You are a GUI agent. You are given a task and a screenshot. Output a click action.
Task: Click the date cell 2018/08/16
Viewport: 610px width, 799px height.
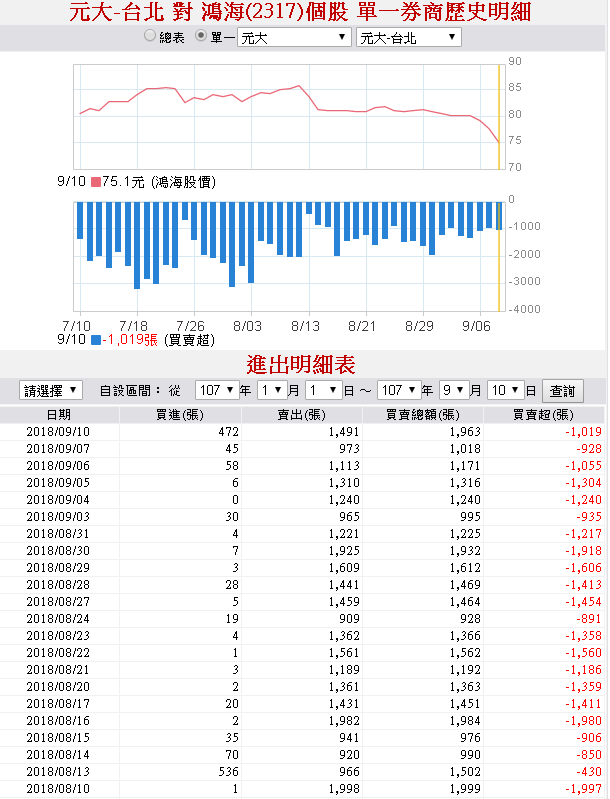[58, 721]
